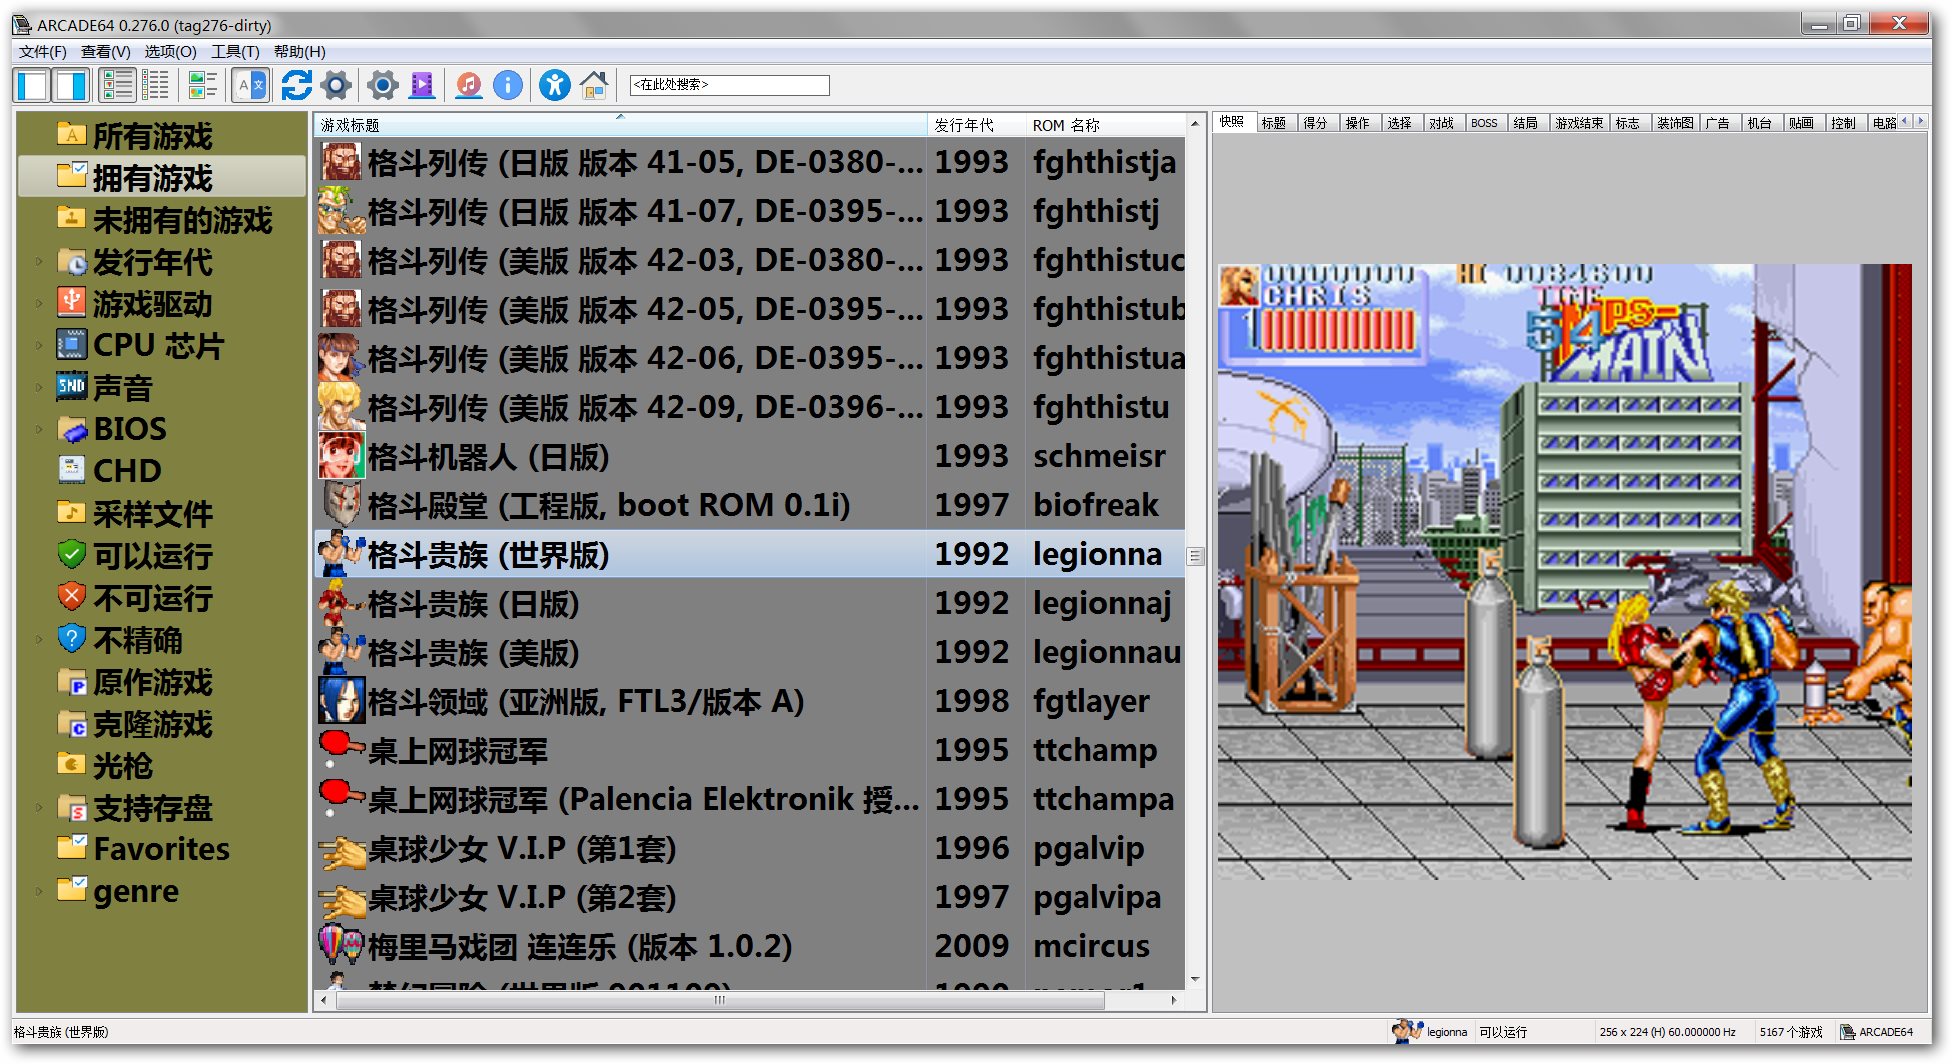The width and height of the screenshot is (1952, 1064).
Task: Toggle the left folder panel view
Action: 32,86
